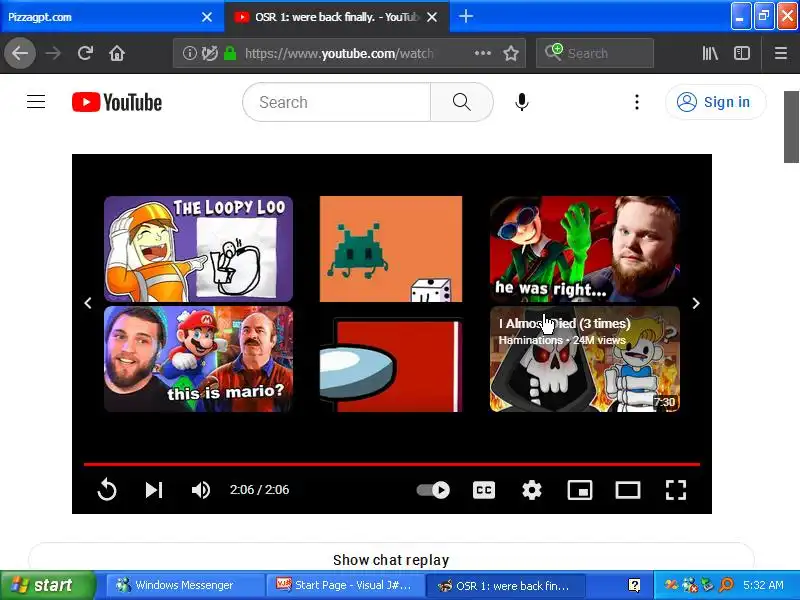Enter fullscreen mode
The height and width of the screenshot is (600, 800).
click(676, 490)
